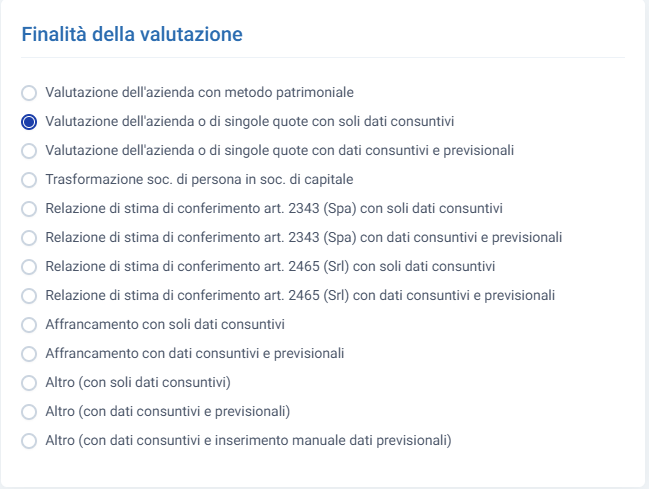Image resolution: width=649 pixels, height=489 pixels.
Task: Pick radio 'art. 2343 (Spa) con soli dati consuntivi'
Action: point(29,209)
